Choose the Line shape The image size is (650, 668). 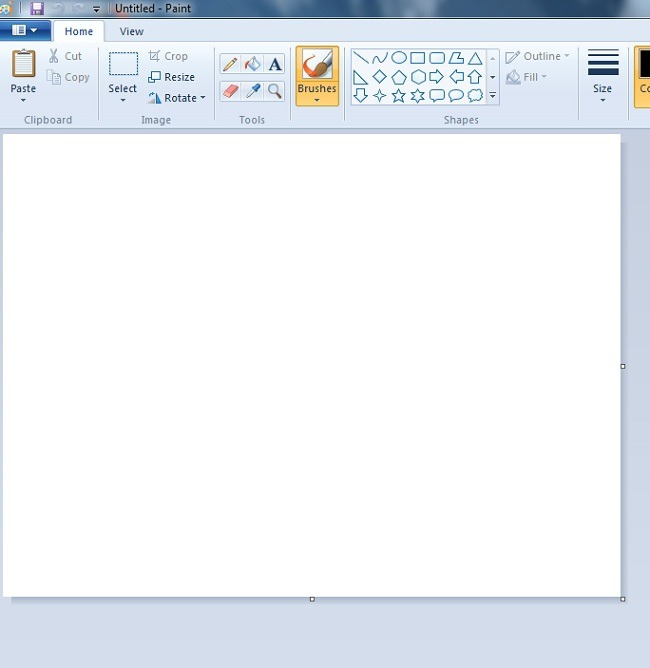point(361,58)
